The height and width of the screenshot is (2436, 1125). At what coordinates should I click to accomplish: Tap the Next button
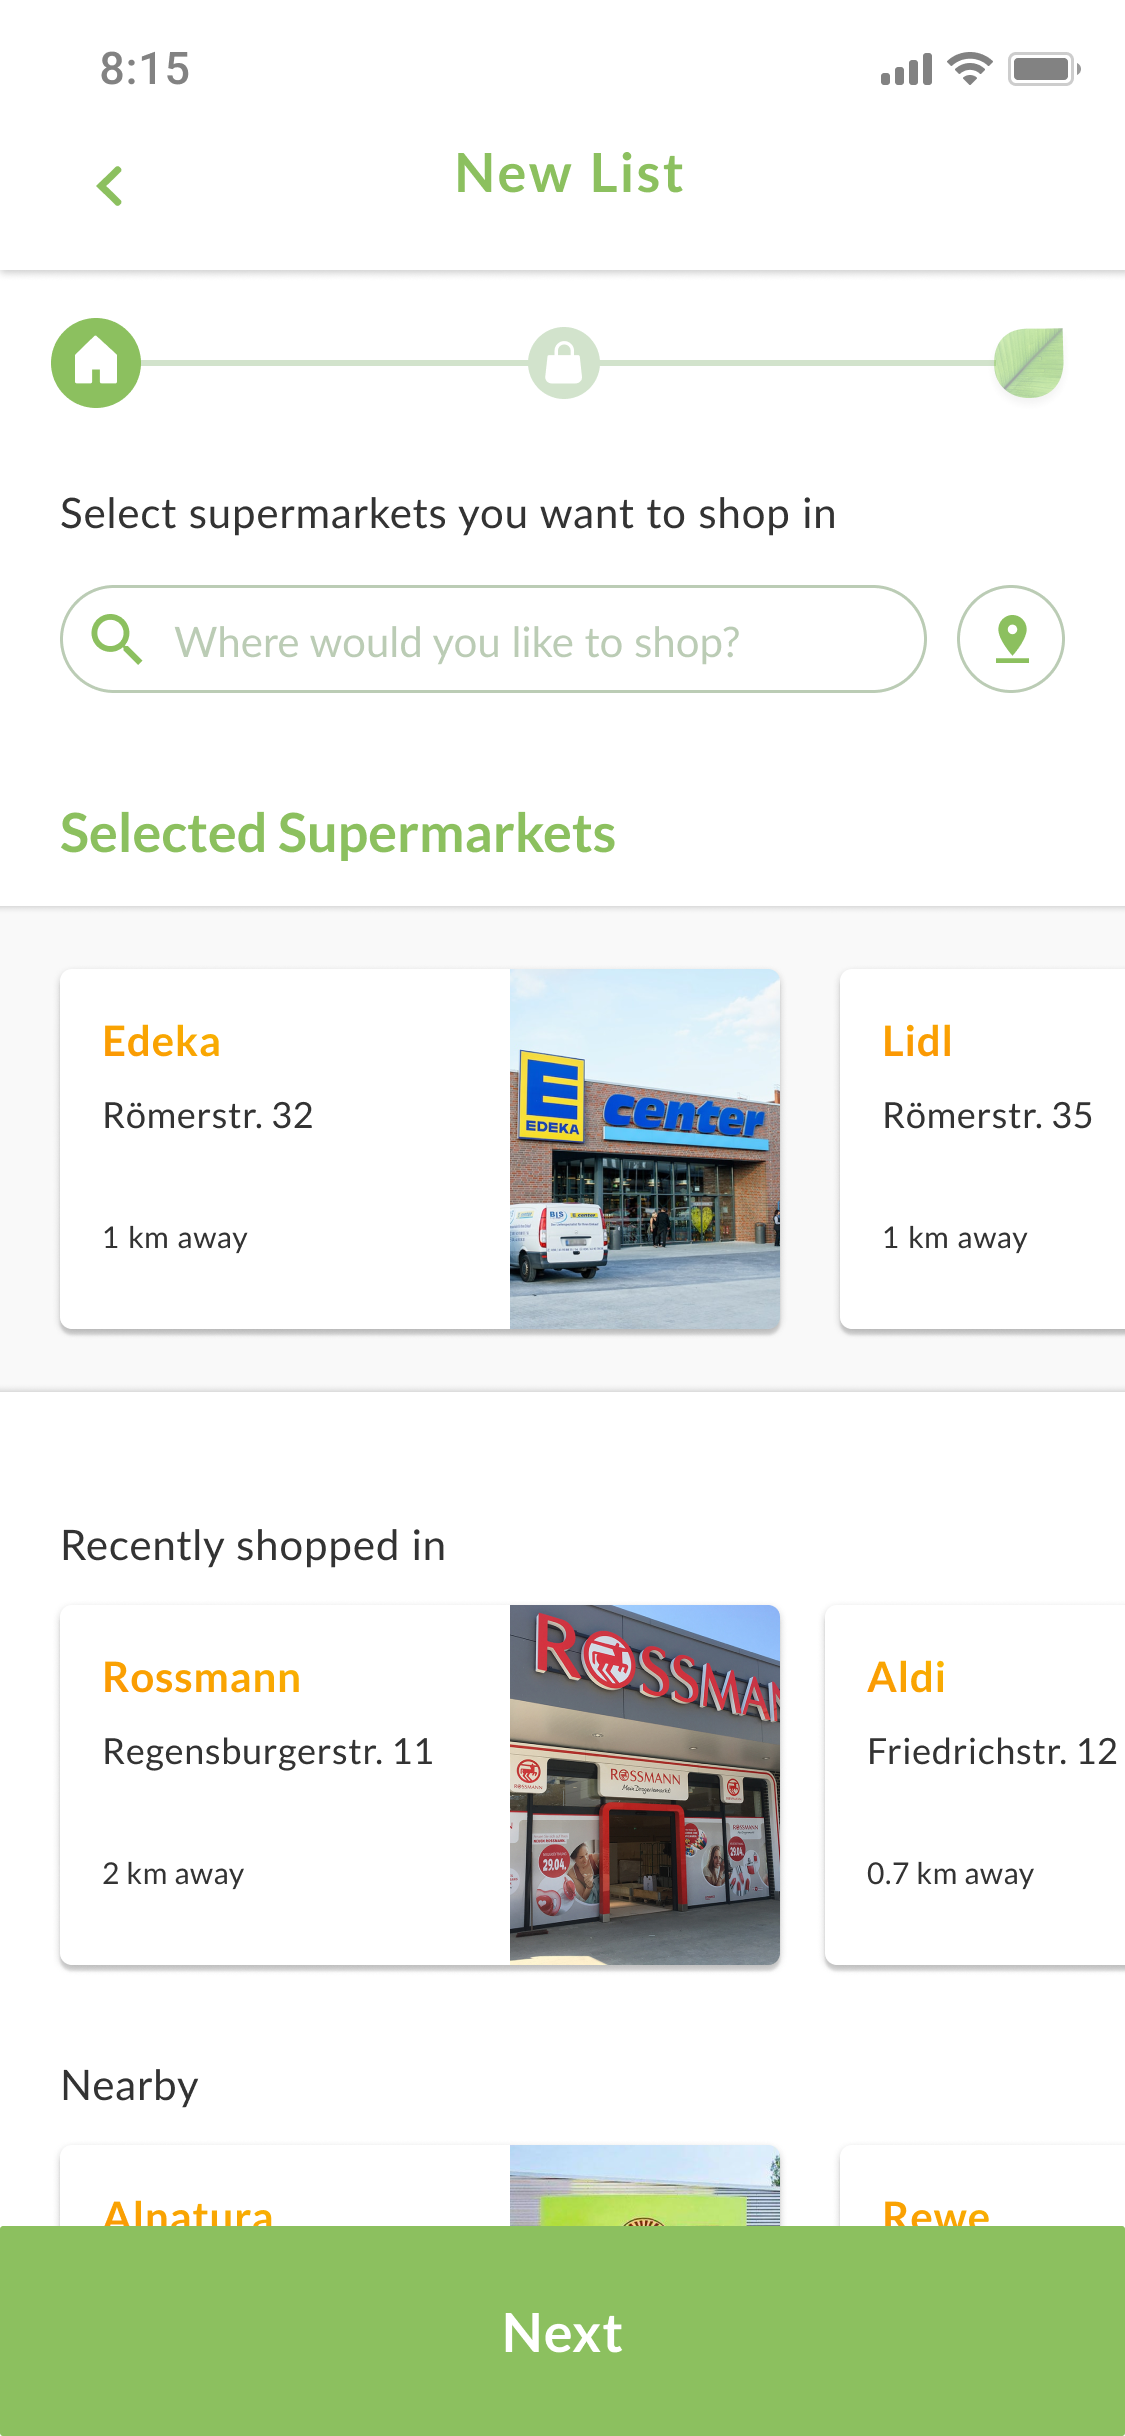coord(562,2331)
